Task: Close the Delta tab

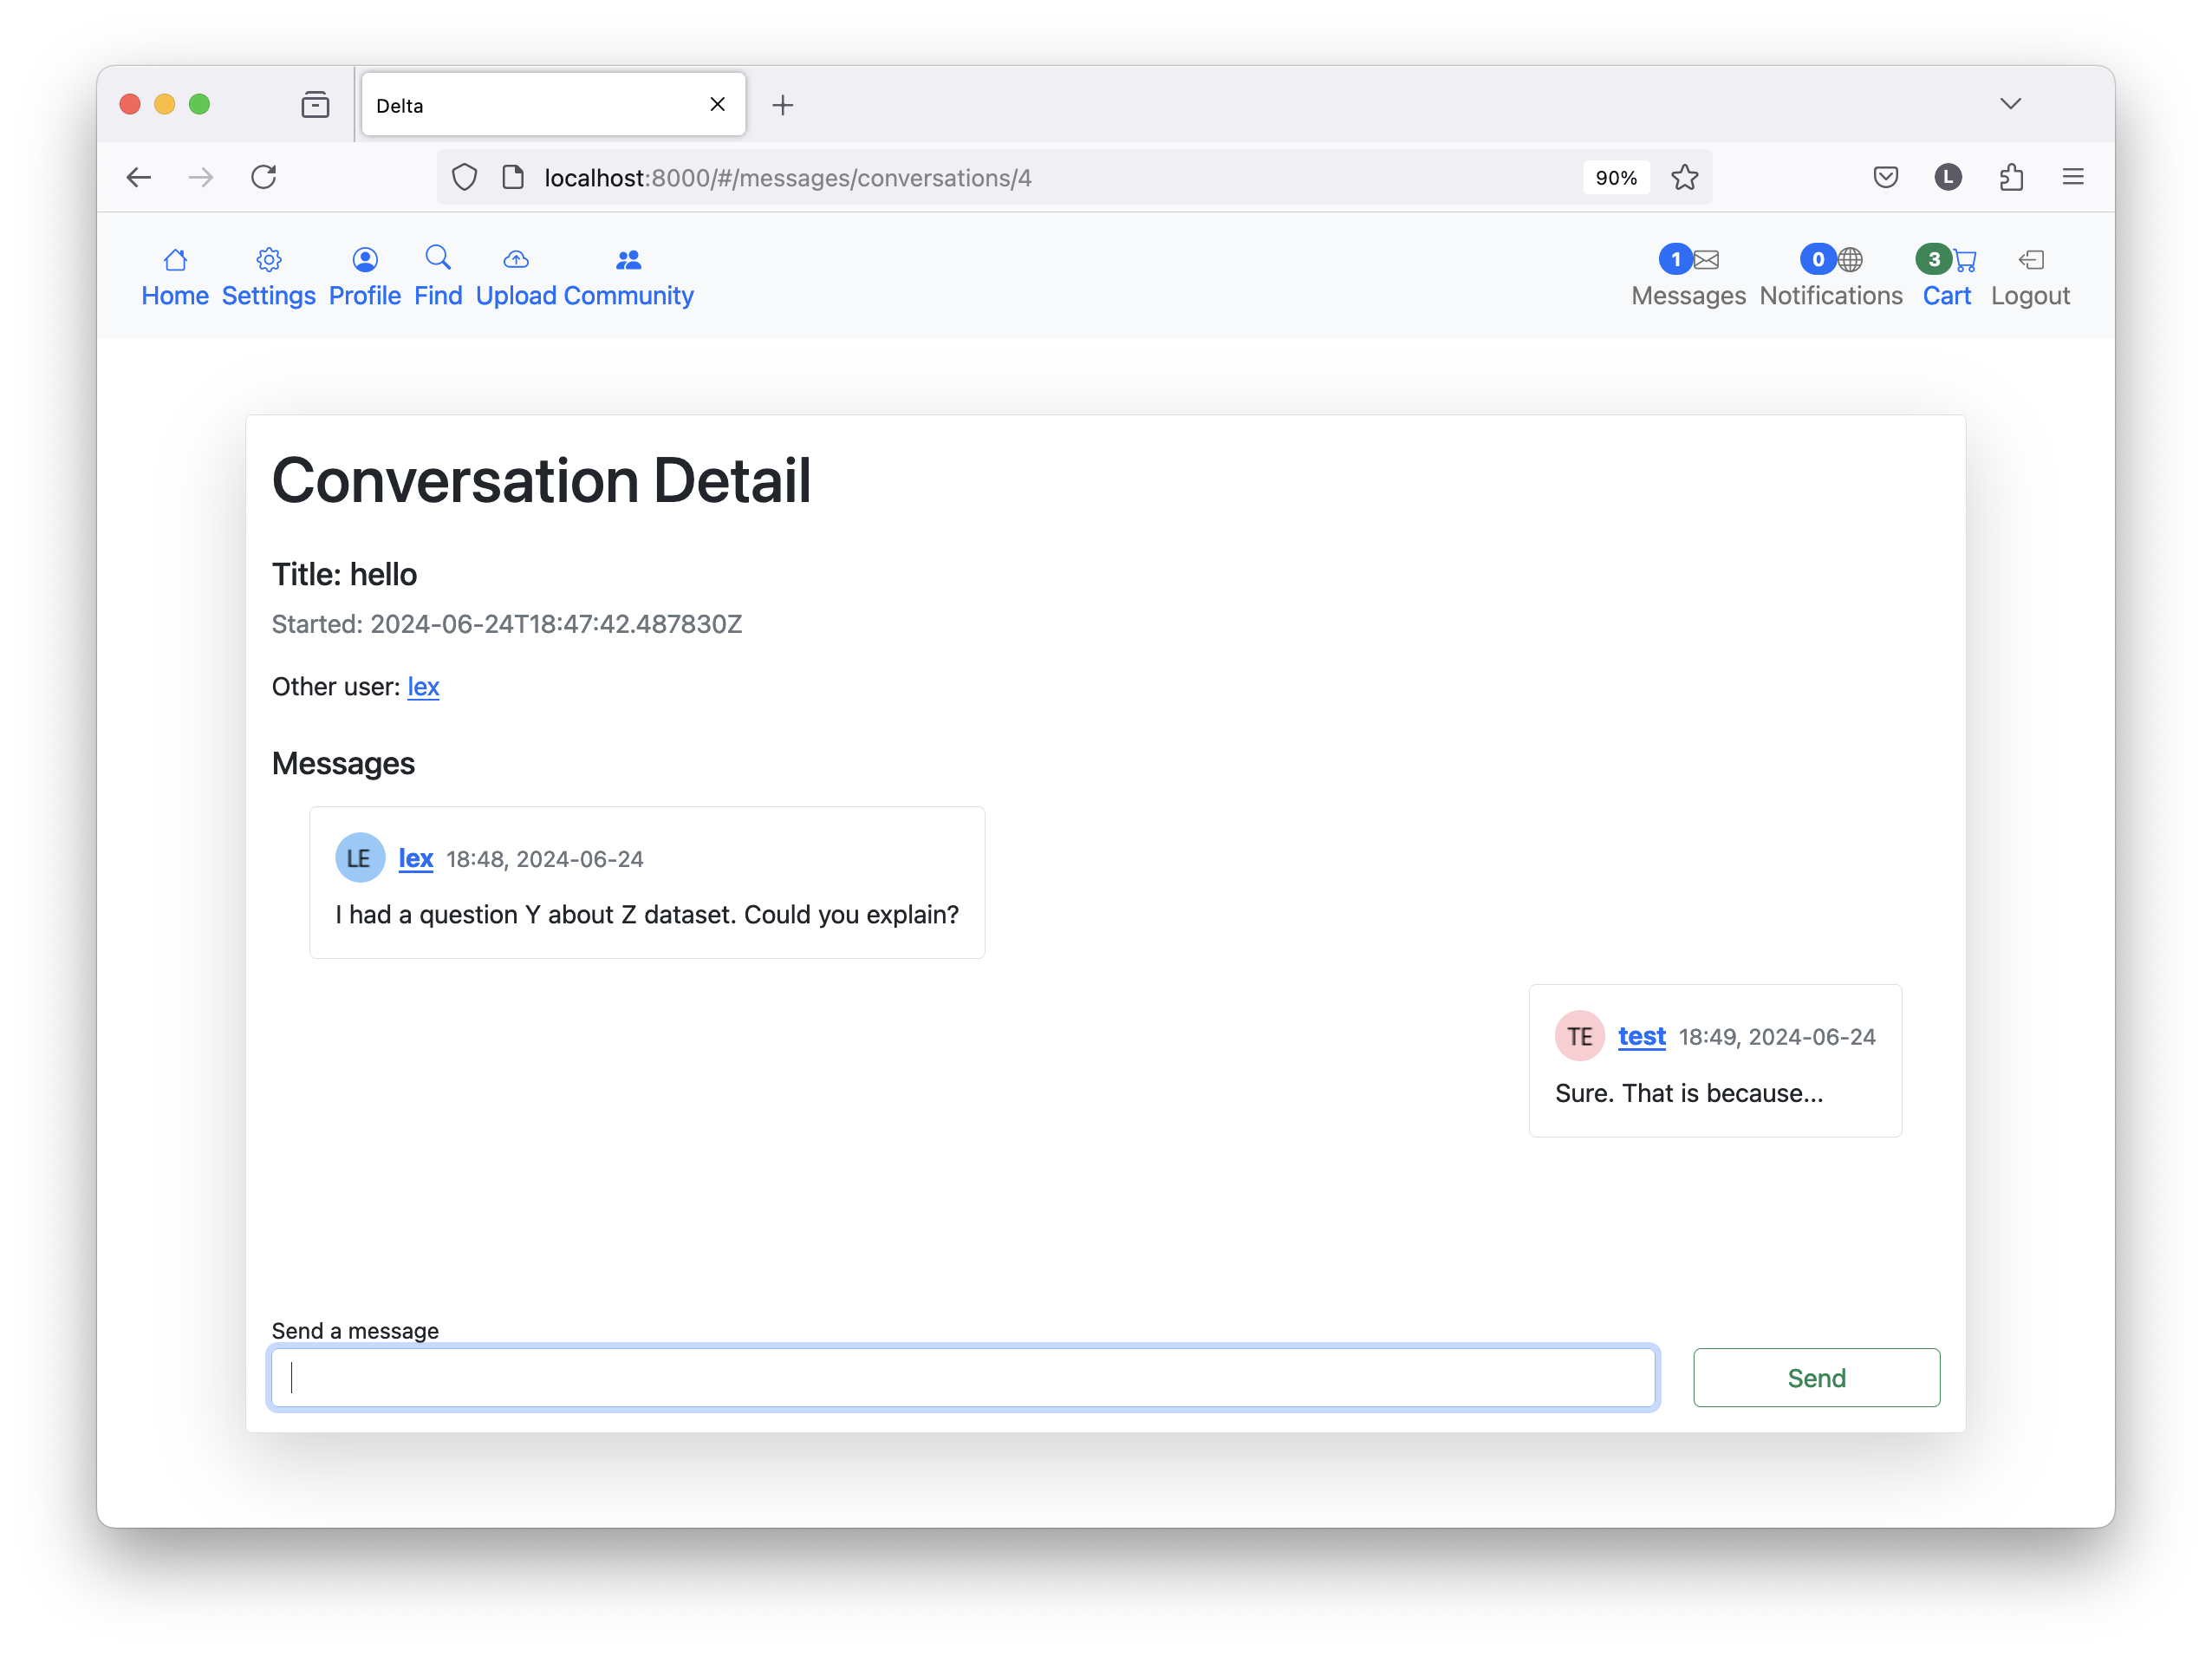Action: click(717, 104)
